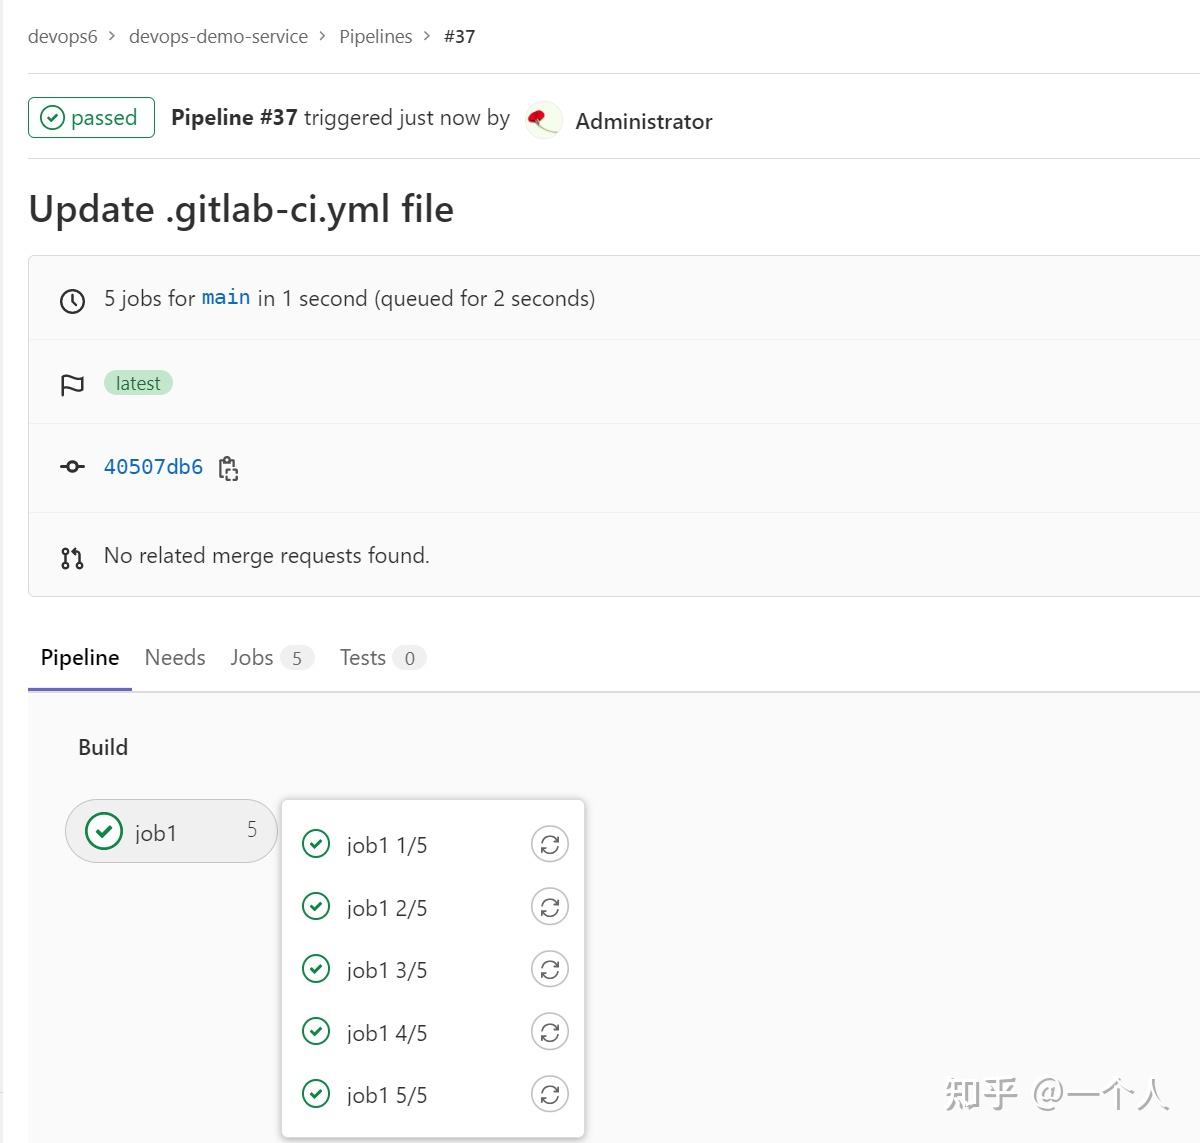Retry the job1 5/5 job
Viewport: 1200px width, 1143px height.
(x=549, y=1094)
